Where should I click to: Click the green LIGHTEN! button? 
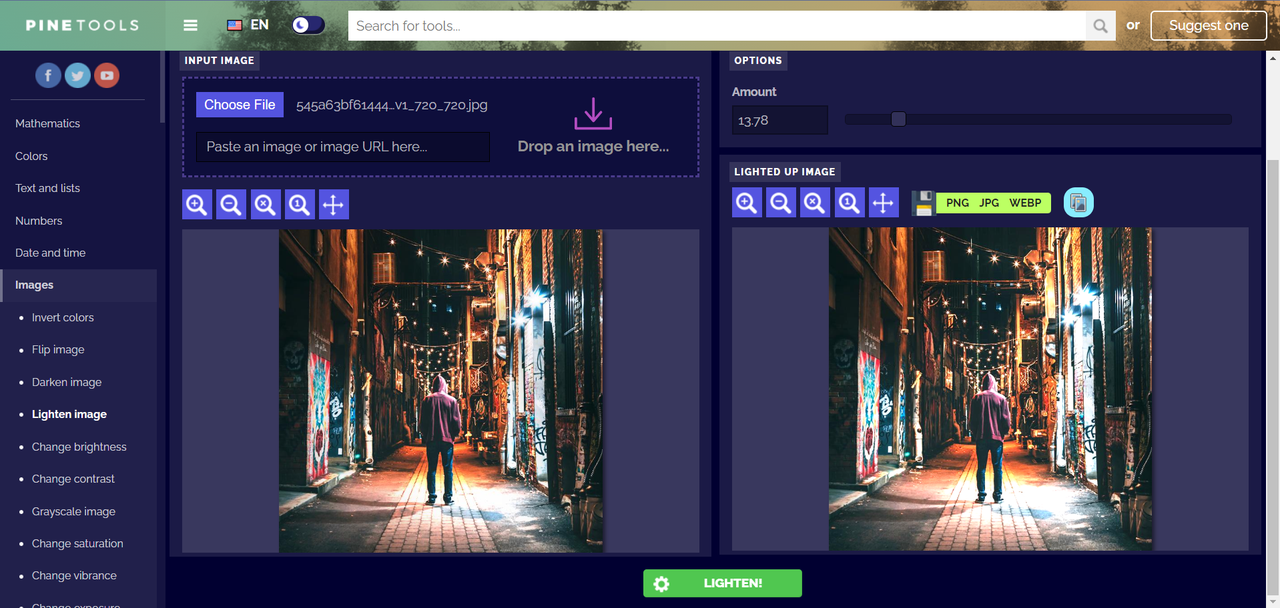722,583
